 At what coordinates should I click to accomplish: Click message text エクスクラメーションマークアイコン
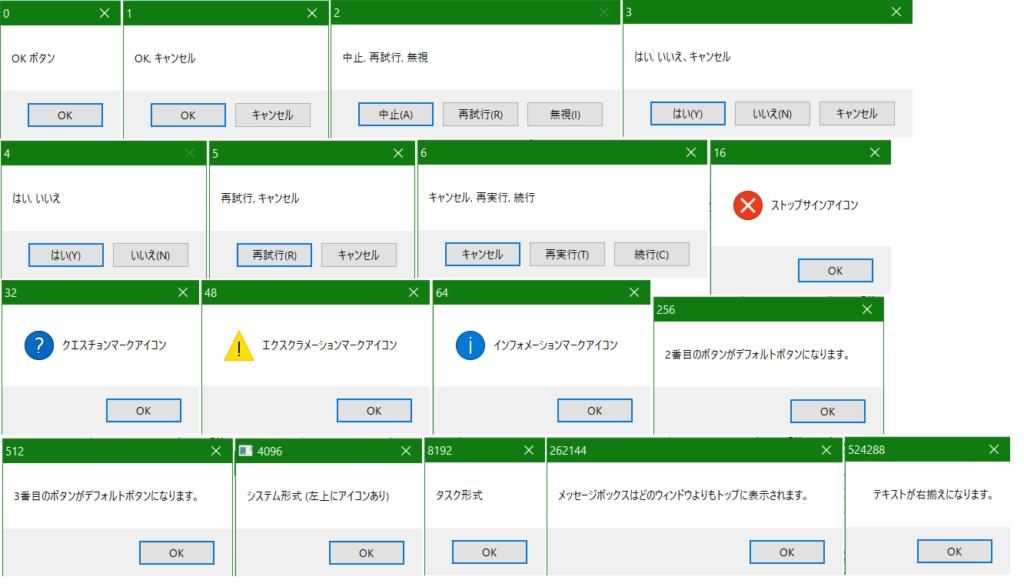pyautogui.click(x=330, y=345)
